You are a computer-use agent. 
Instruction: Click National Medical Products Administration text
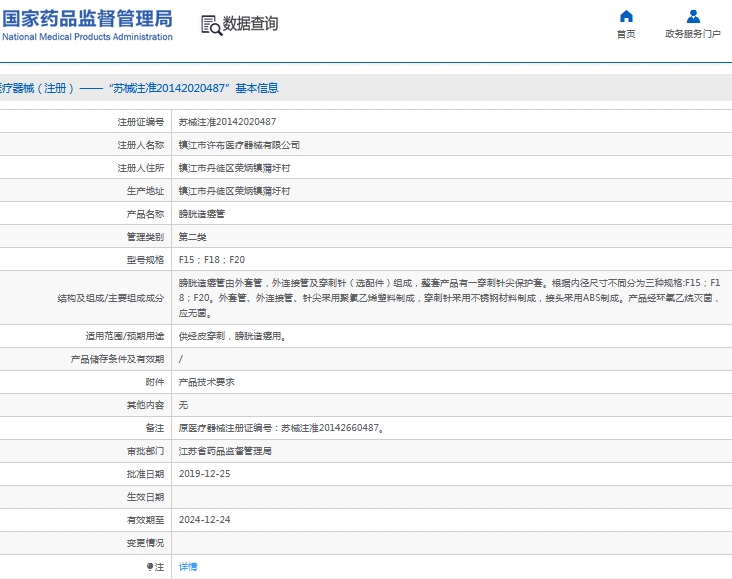tap(87, 37)
